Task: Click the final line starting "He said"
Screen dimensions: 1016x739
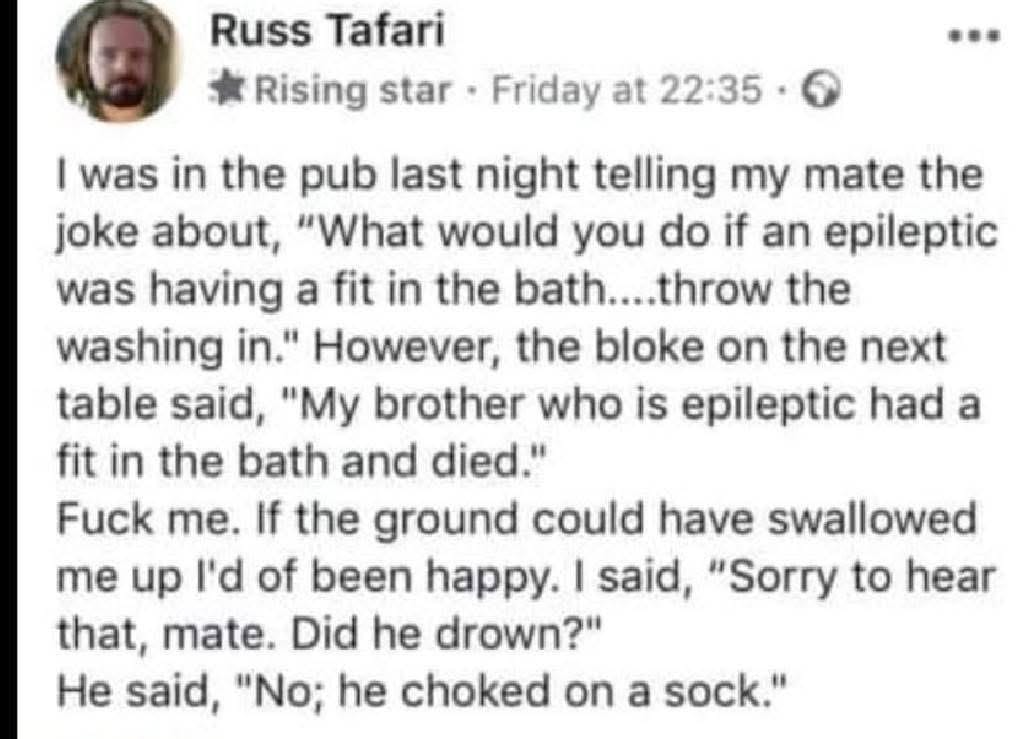Action: 422,692
